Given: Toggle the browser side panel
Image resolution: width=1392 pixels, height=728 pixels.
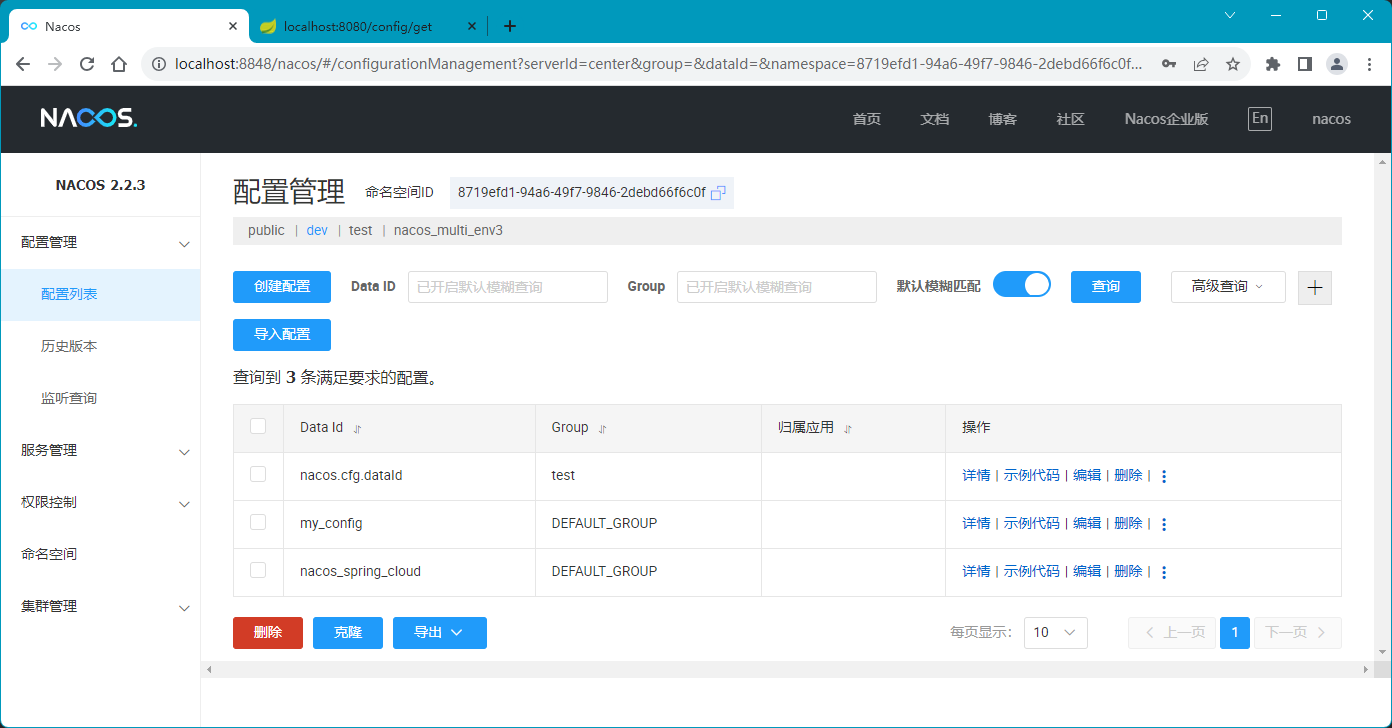Looking at the screenshot, I should tap(1304, 64).
